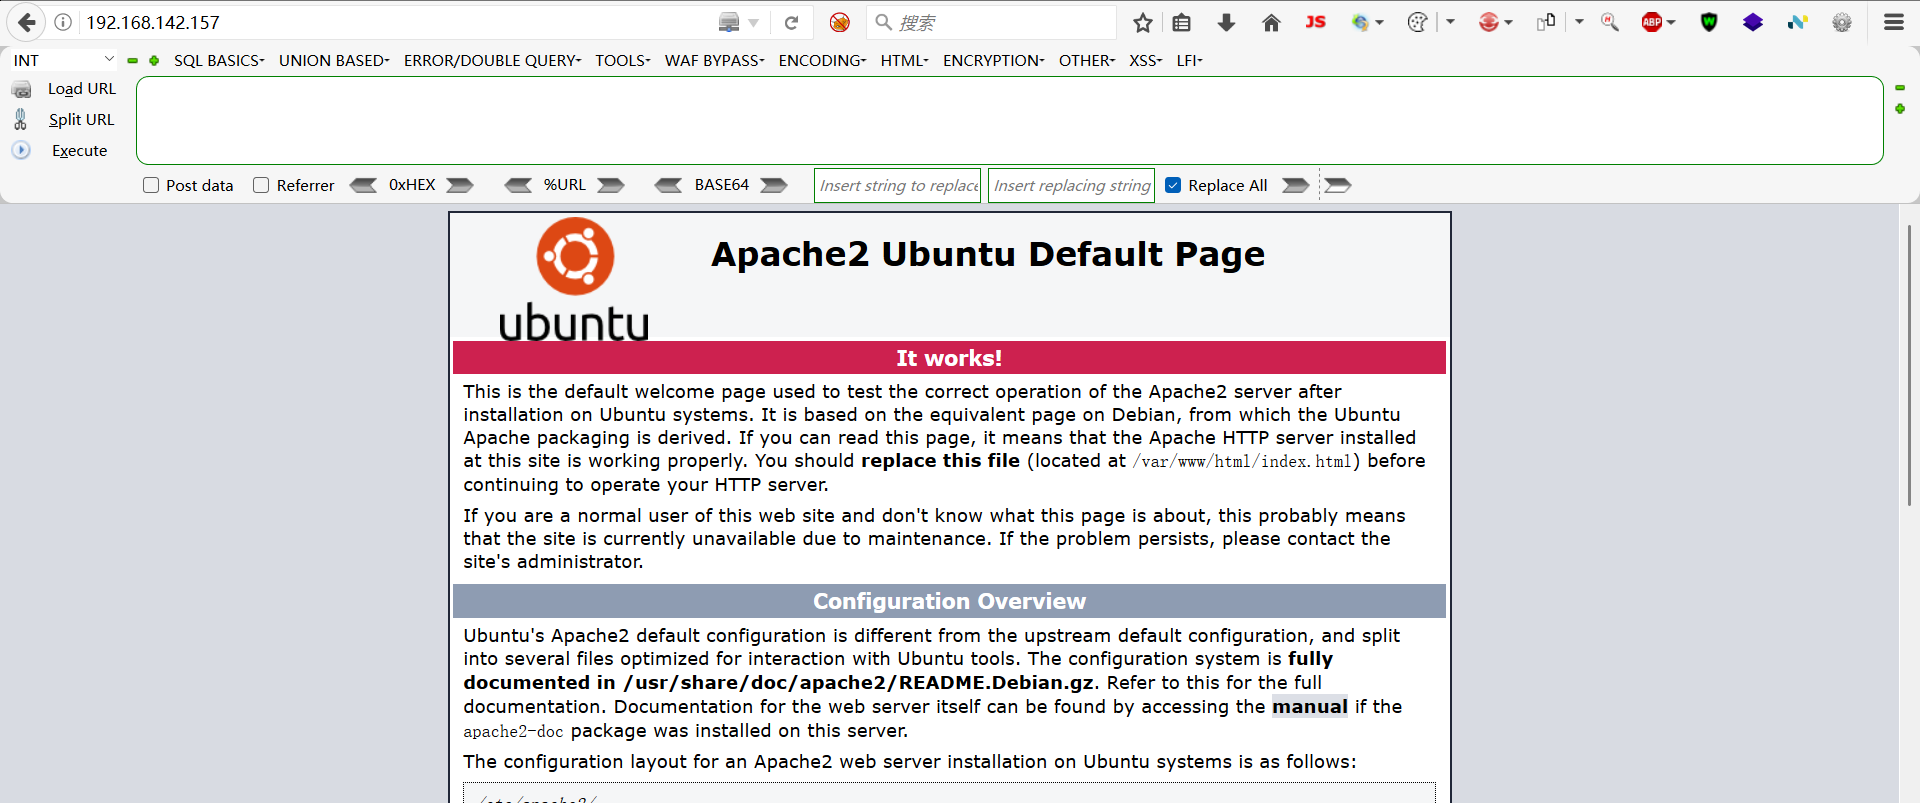
Task: Click the green shield W icon
Action: [x=1709, y=22]
